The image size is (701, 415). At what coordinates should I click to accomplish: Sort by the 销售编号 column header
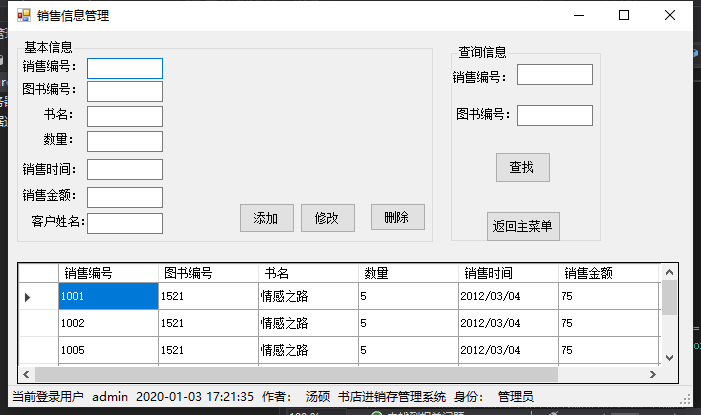coord(109,273)
